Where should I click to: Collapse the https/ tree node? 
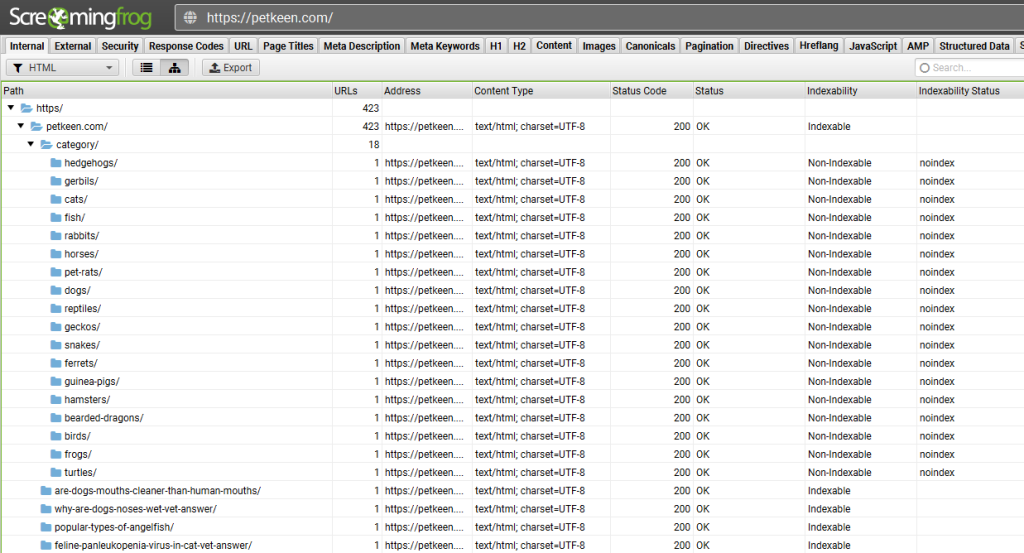click(x=11, y=108)
